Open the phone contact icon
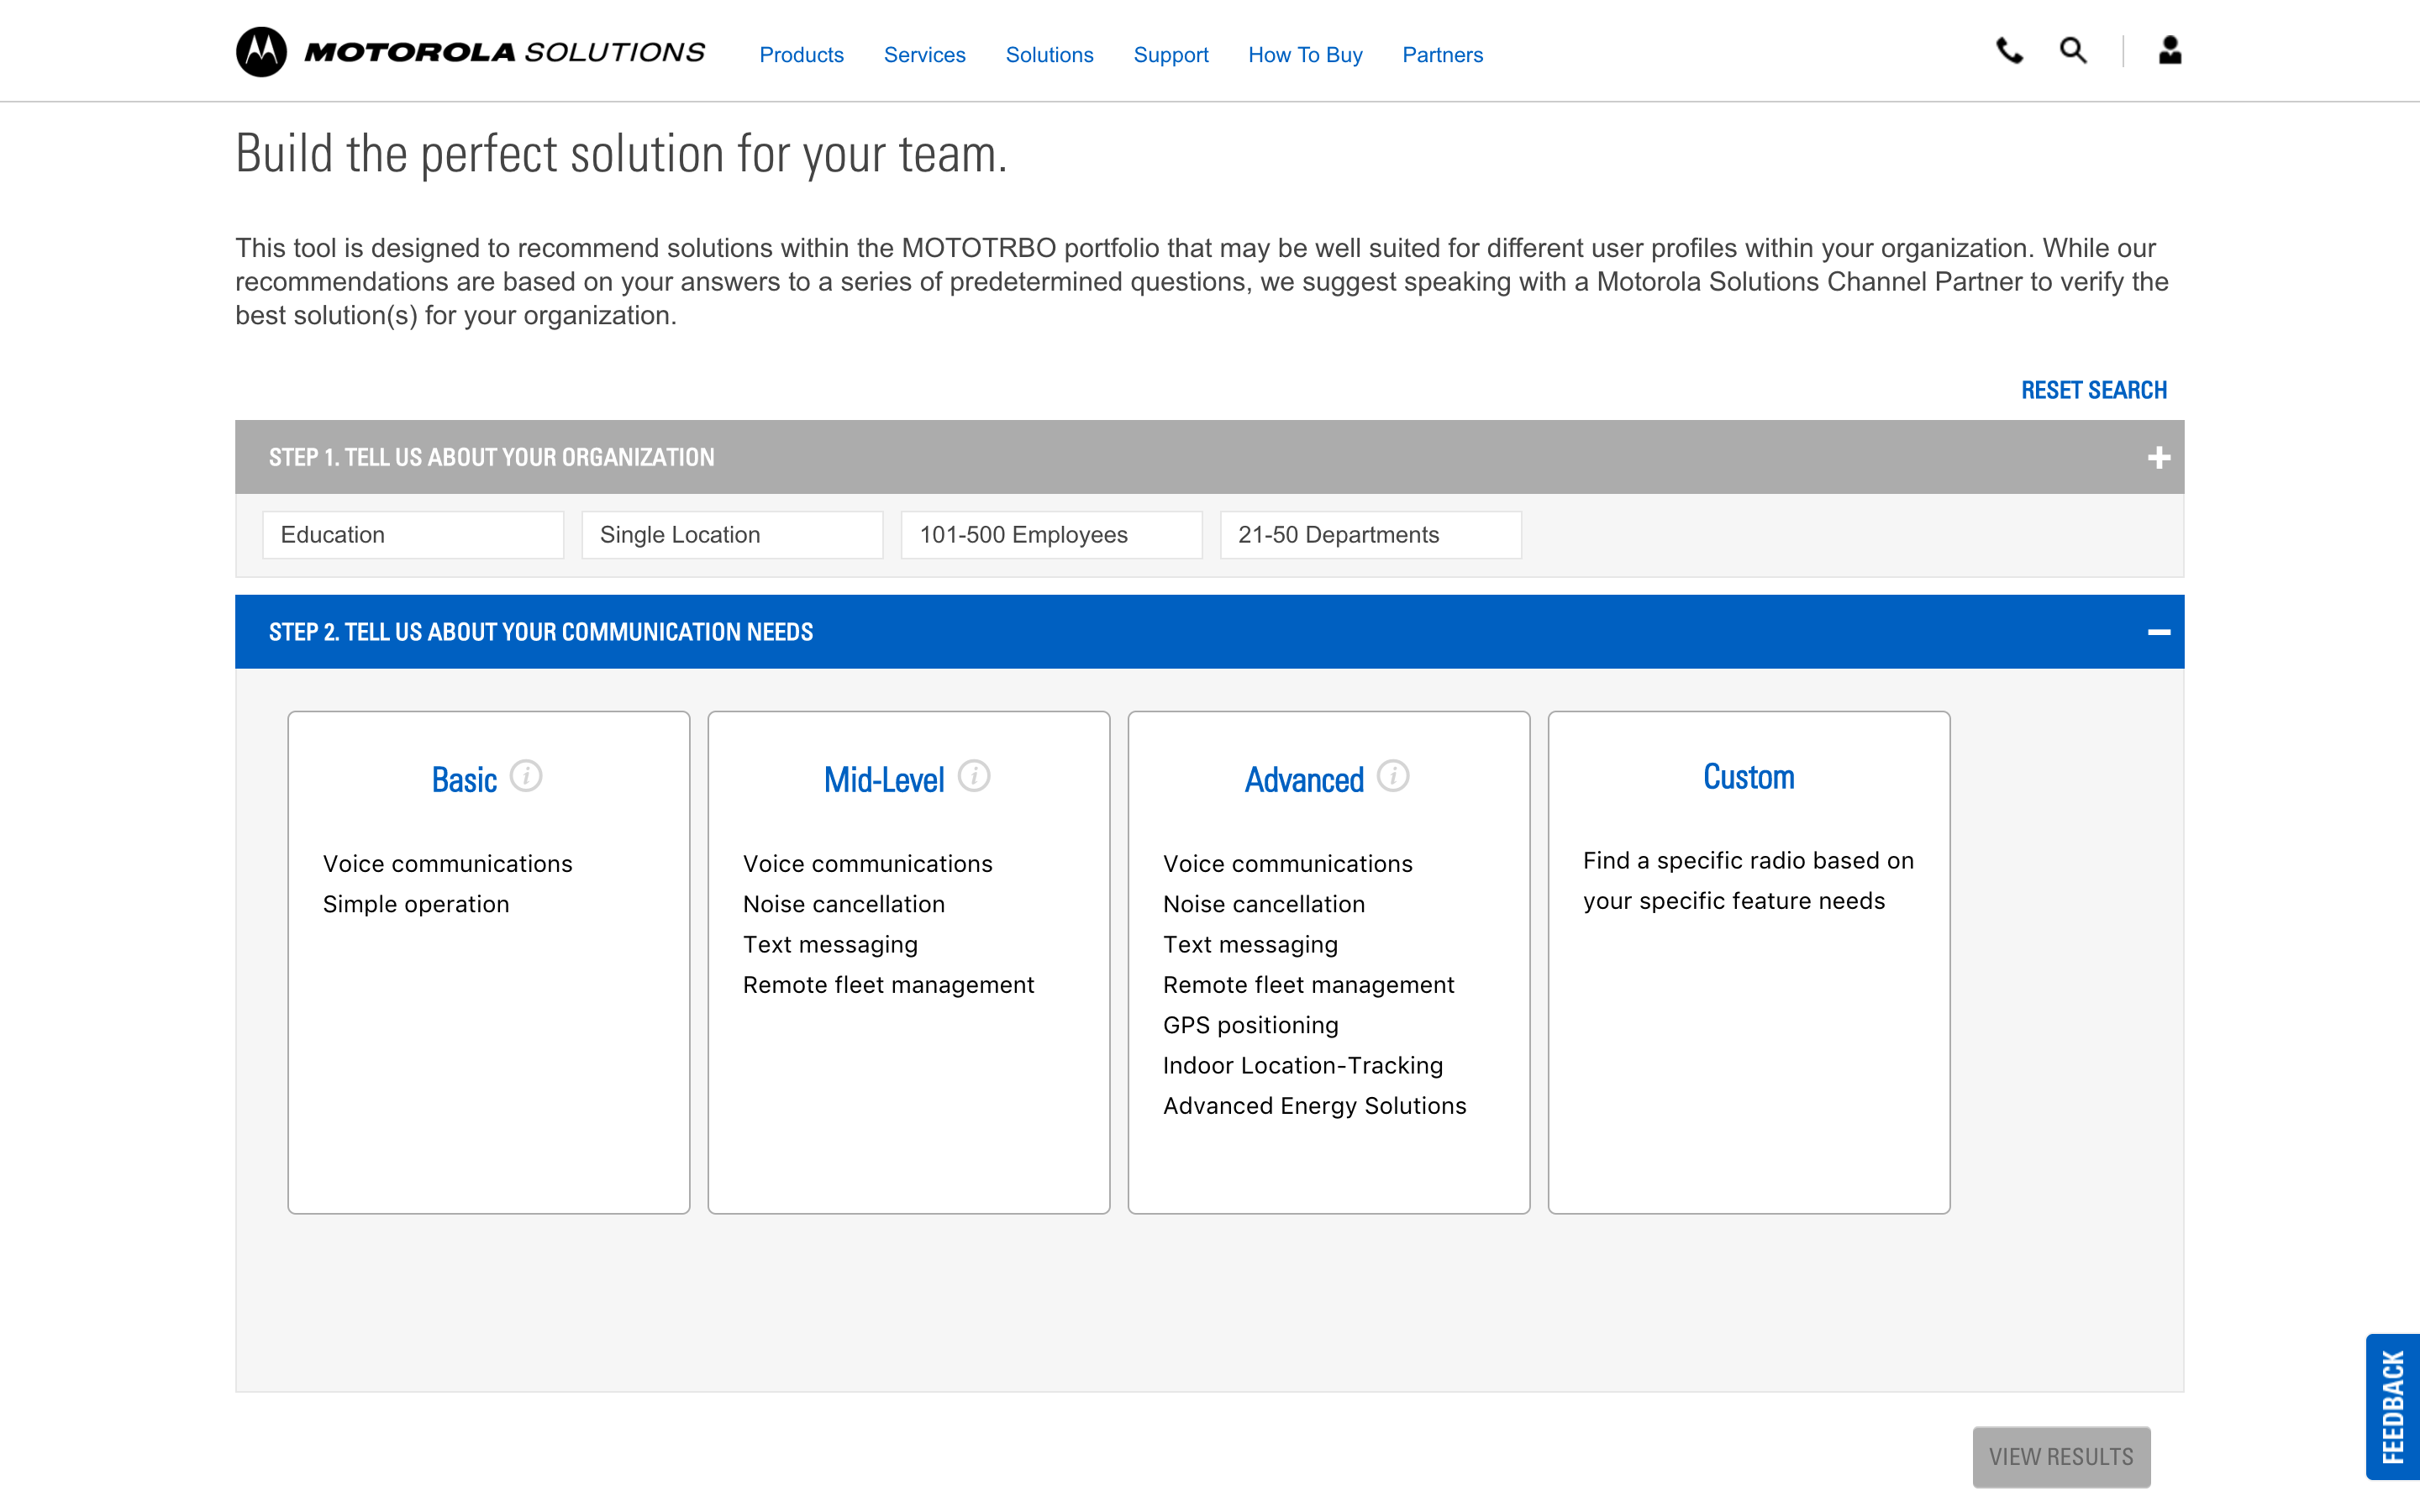Screen dimensions: 2420x1512 (2009, 50)
